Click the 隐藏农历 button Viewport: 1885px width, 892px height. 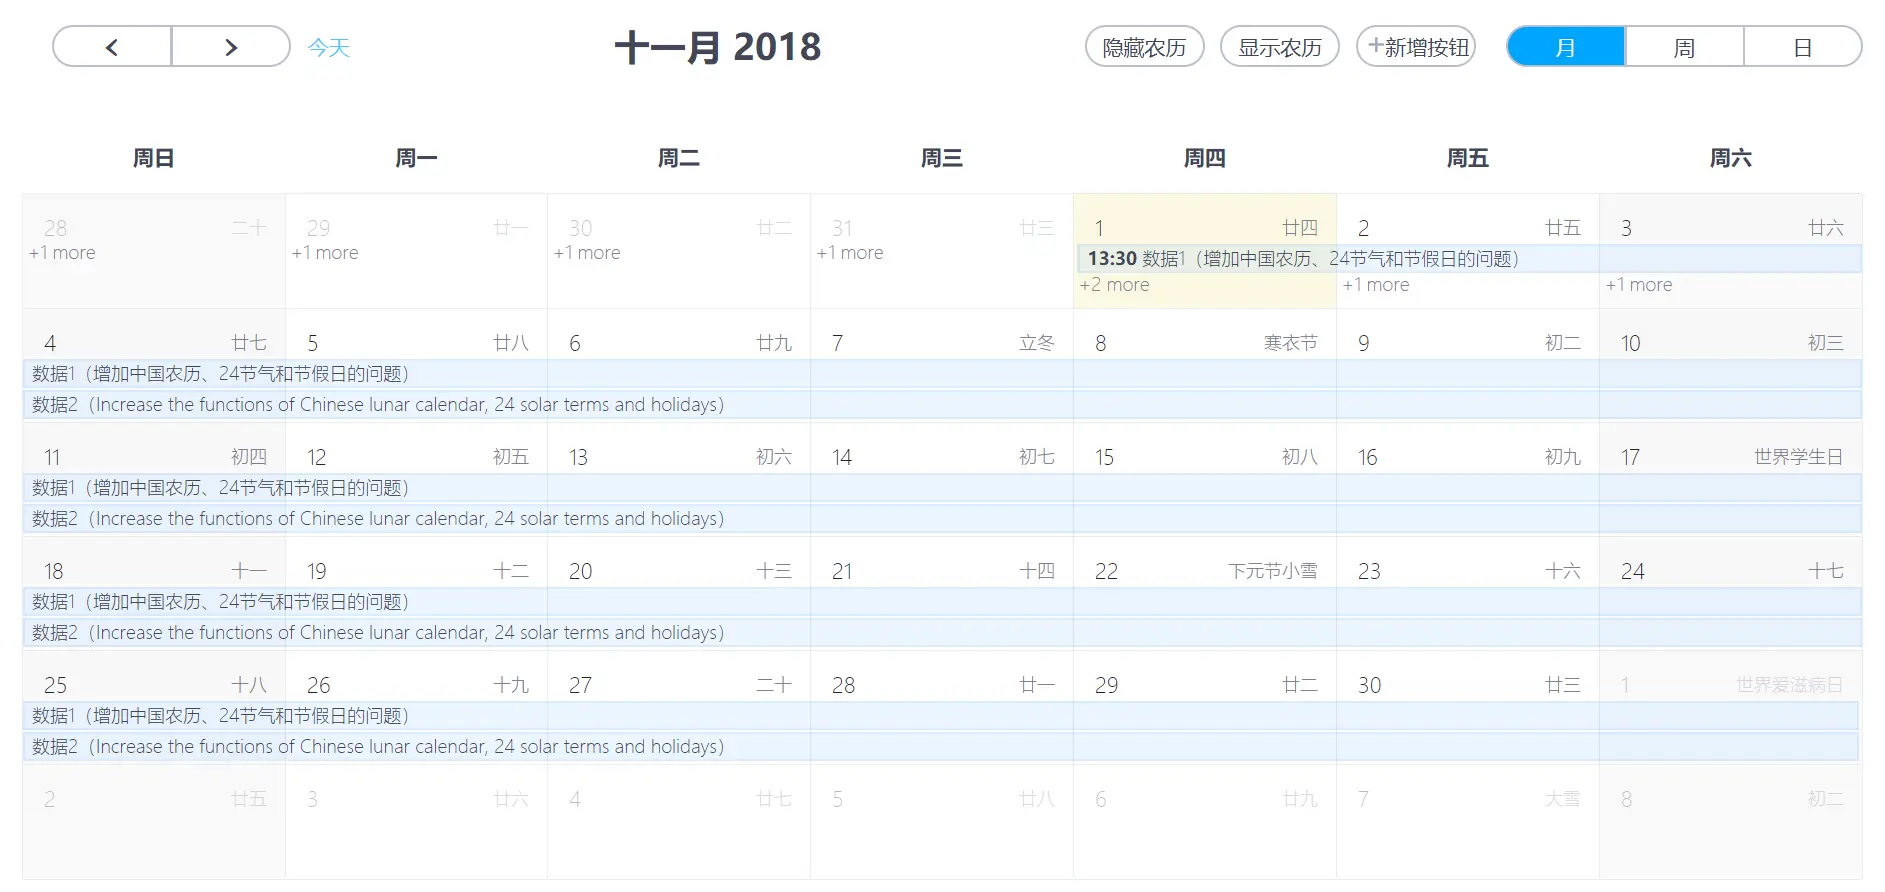coord(1144,47)
